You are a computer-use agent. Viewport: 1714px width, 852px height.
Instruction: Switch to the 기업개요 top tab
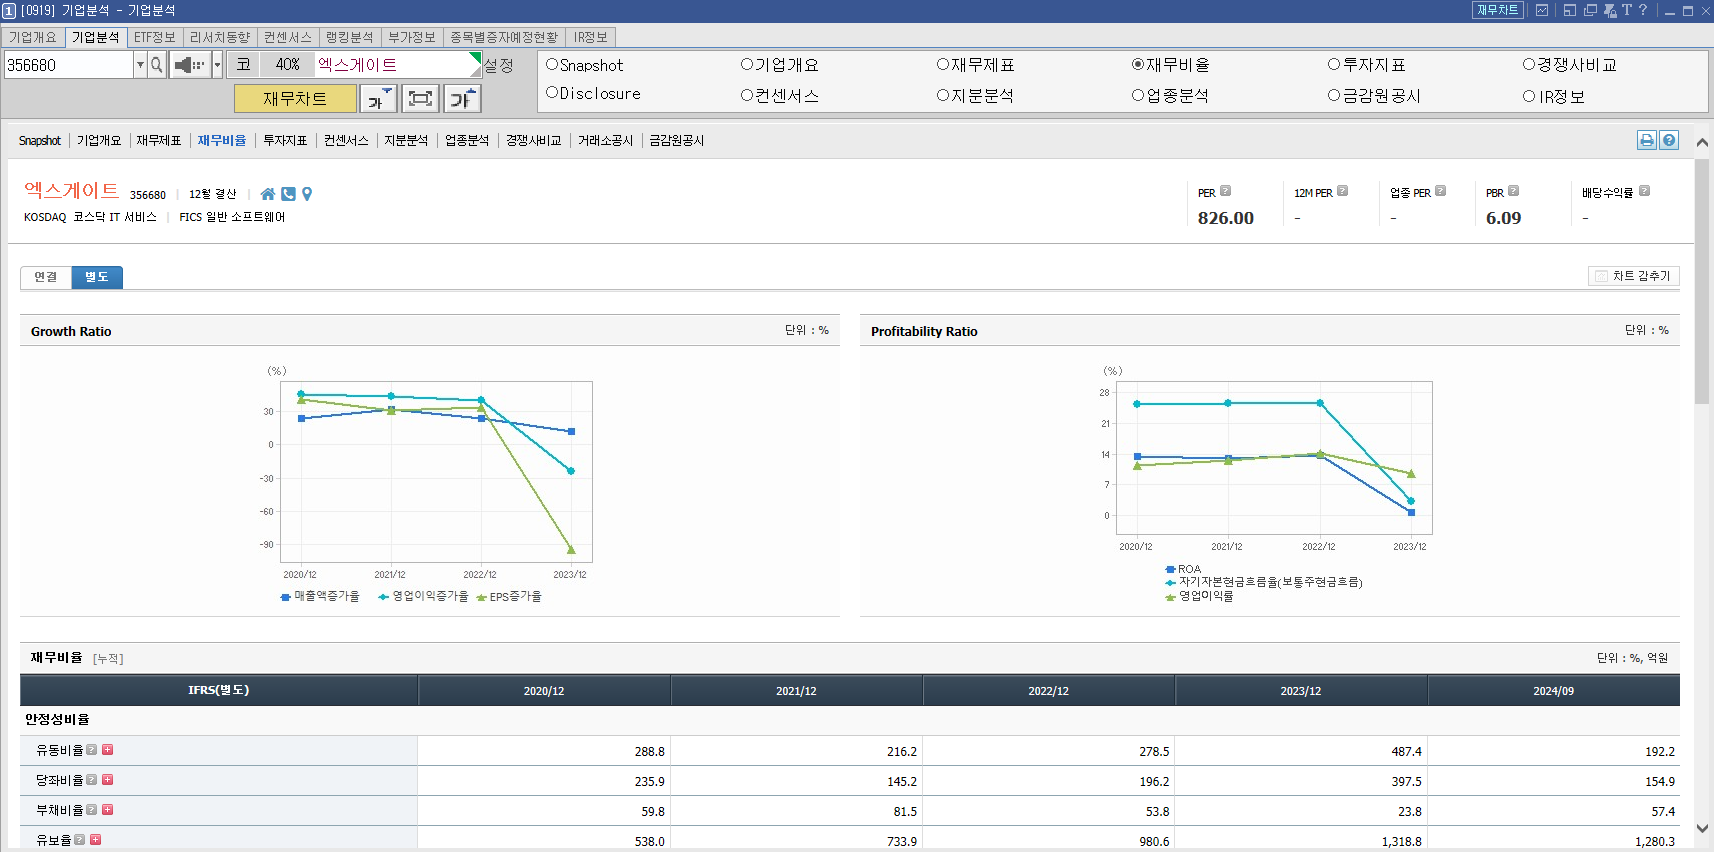point(33,37)
